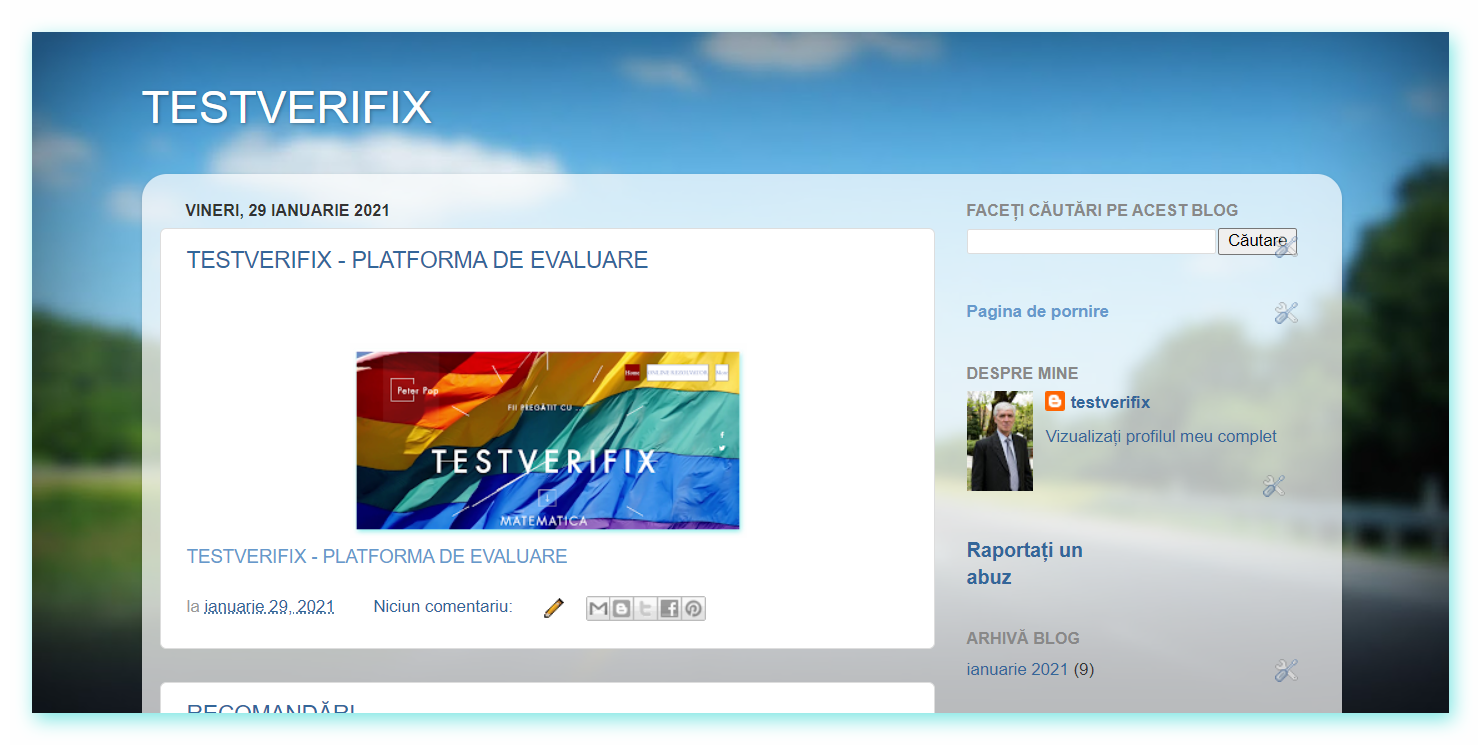Viewport: 1481px width, 745px height.
Task: Click the wrench icon under Despre mine profile
Action: (1273, 486)
